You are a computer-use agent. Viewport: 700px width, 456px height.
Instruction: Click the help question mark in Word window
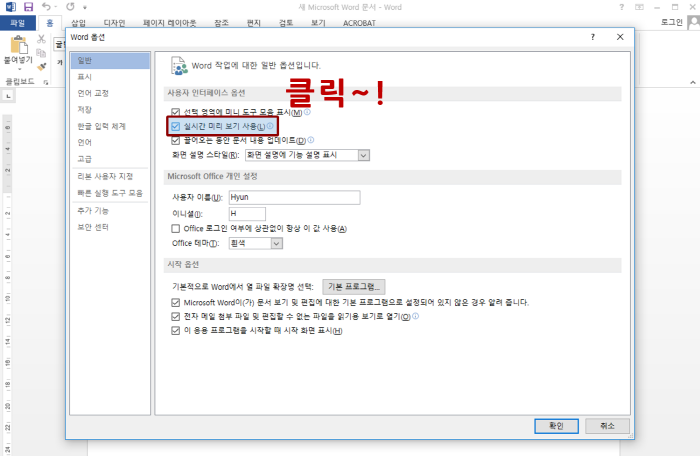point(621,7)
